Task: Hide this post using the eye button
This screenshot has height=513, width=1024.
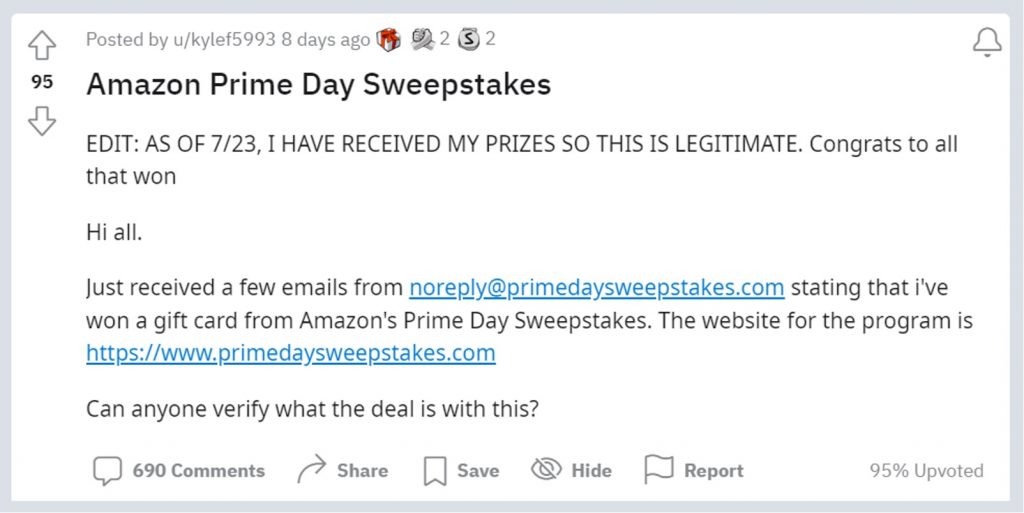Action: click(571, 470)
